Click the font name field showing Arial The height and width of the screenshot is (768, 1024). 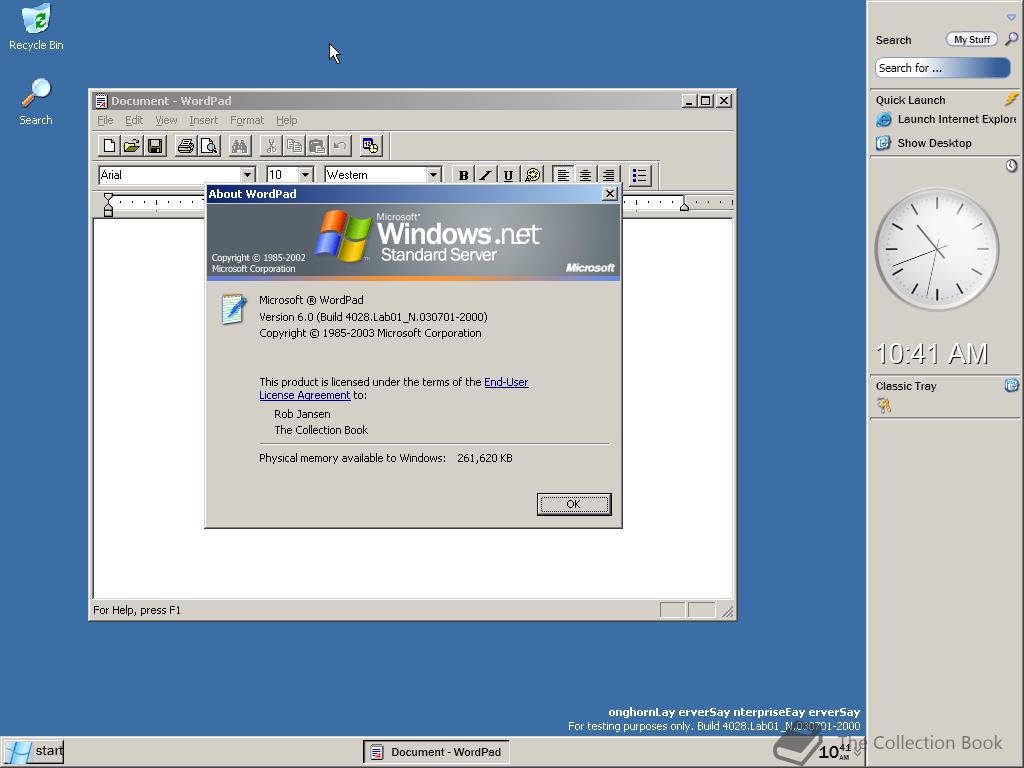click(170, 175)
